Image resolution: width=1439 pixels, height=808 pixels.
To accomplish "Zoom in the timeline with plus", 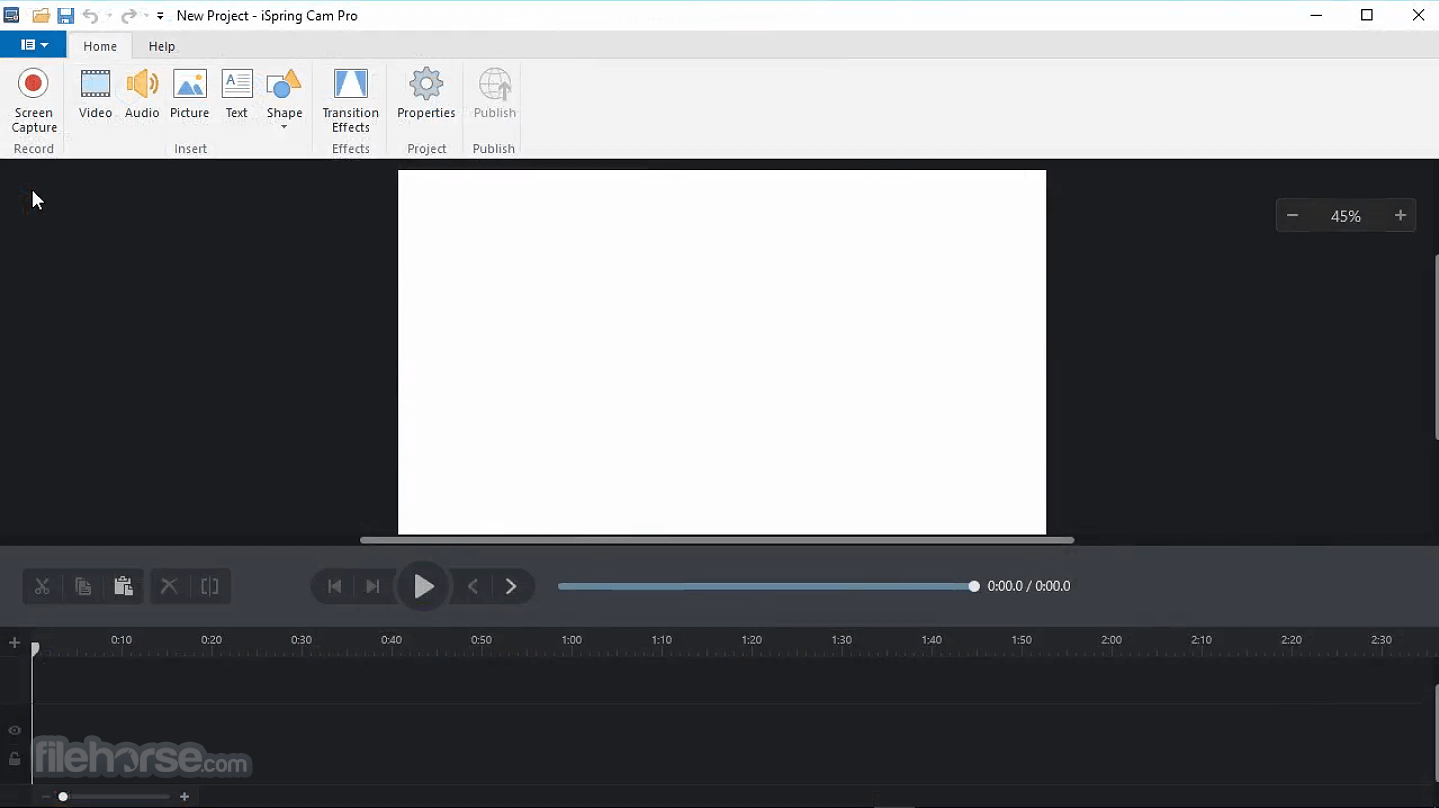I will tap(184, 797).
